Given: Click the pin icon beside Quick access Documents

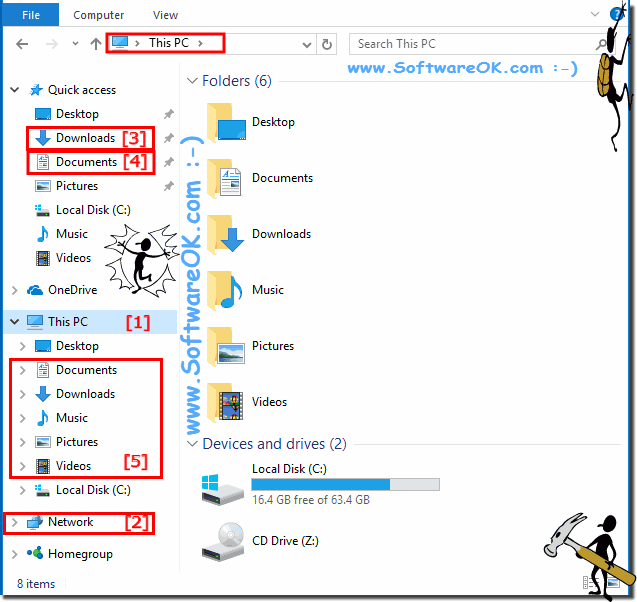Looking at the screenshot, I should (x=169, y=162).
